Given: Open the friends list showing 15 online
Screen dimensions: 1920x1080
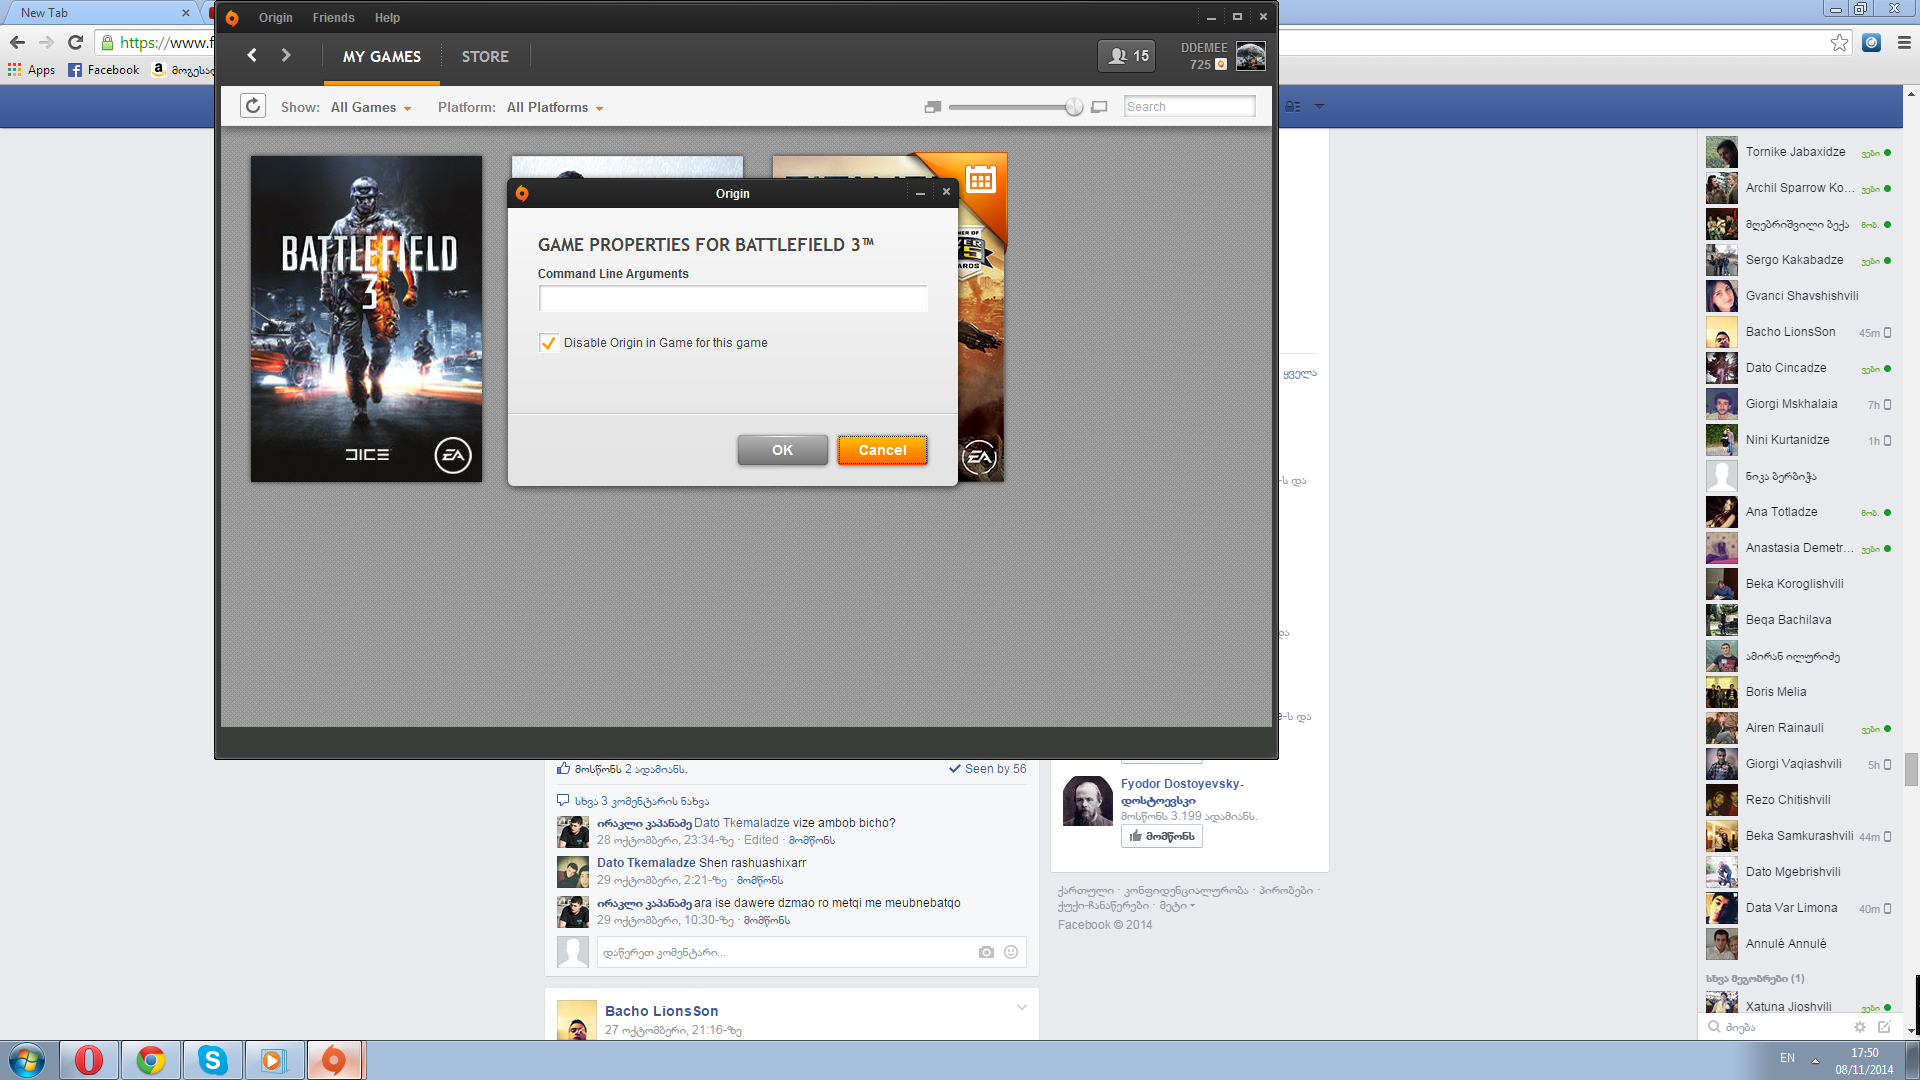Looking at the screenshot, I should click(x=1127, y=56).
